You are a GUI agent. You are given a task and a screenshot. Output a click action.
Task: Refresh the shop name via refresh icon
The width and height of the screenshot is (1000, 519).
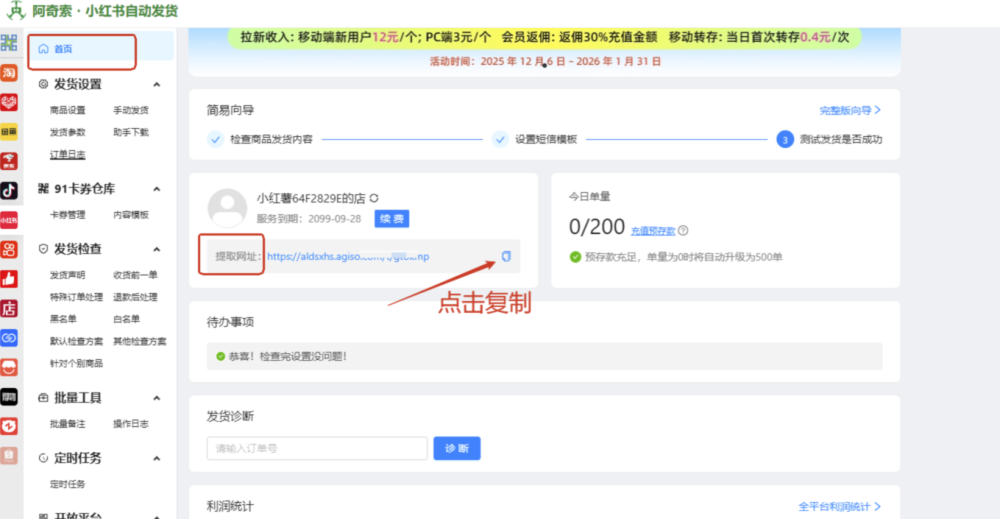click(374, 198)
